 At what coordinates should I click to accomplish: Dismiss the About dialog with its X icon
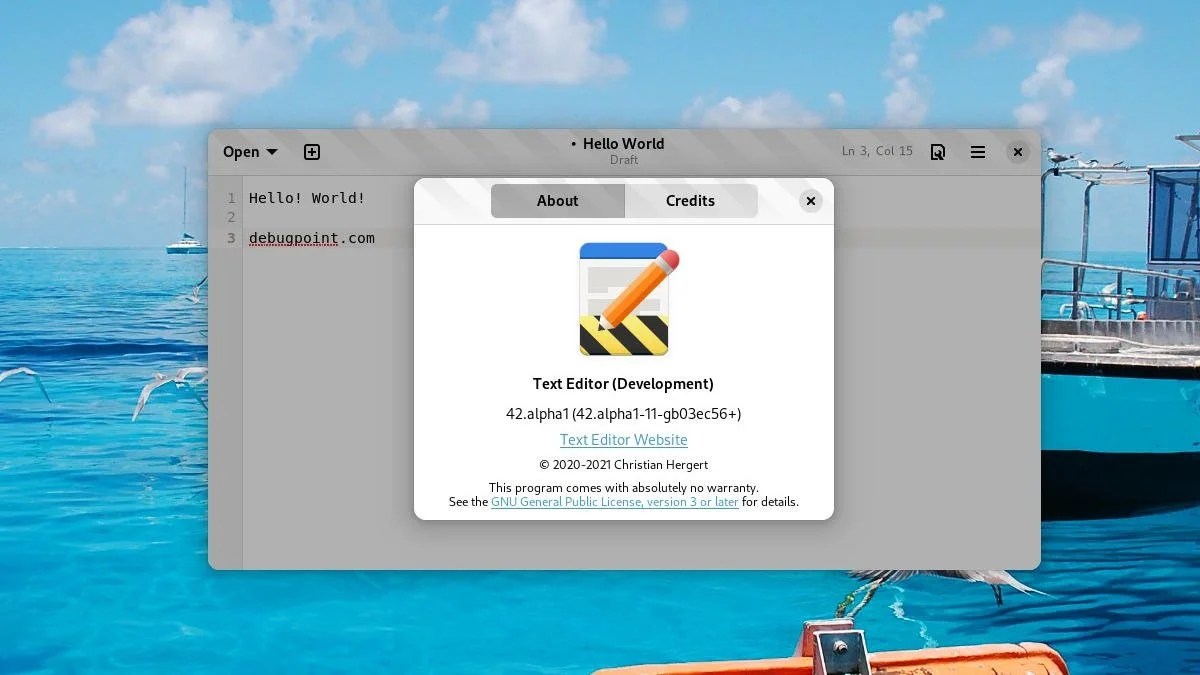coord(810,201)
